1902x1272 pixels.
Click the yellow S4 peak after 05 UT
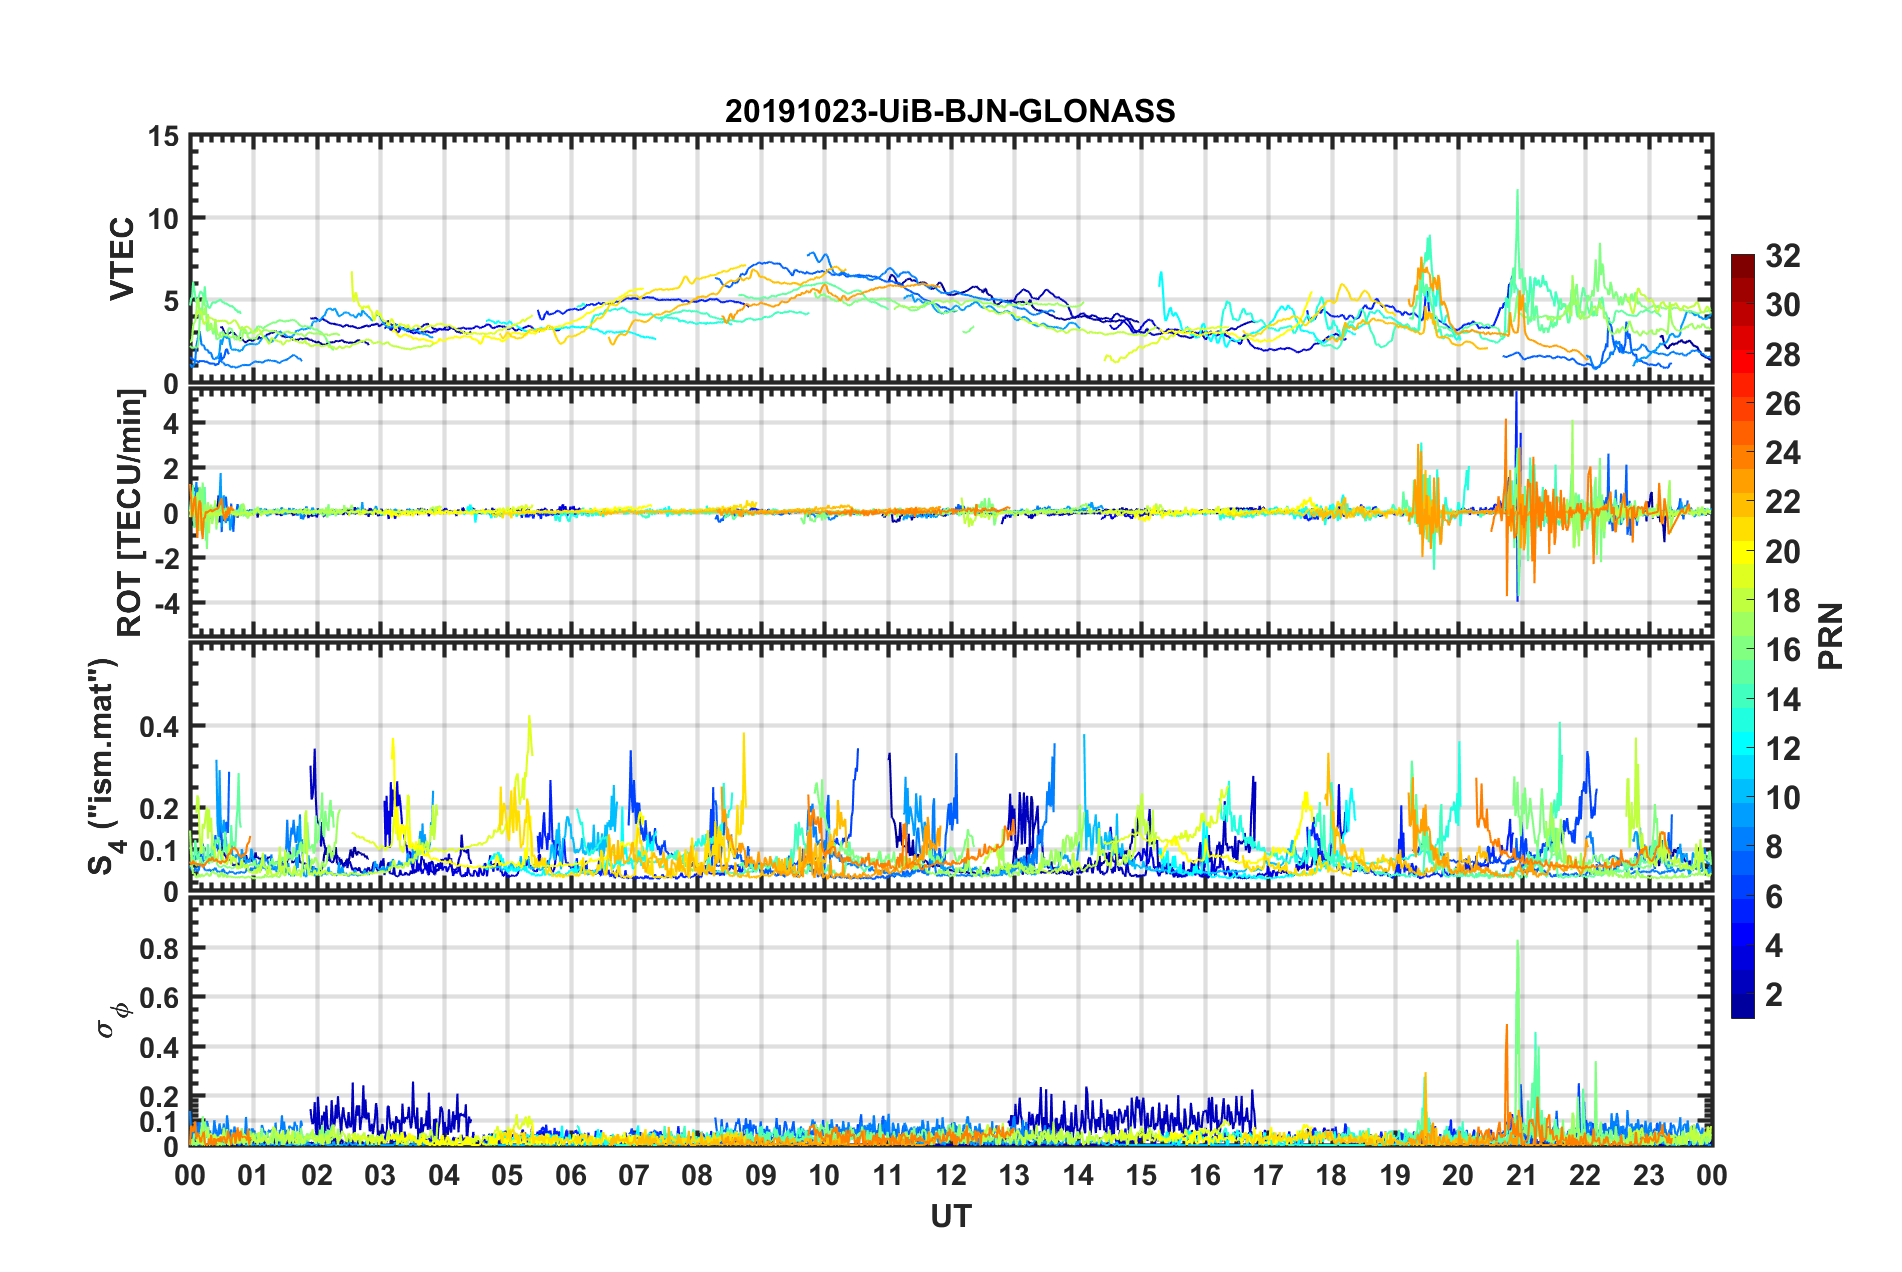click(529, 720)
